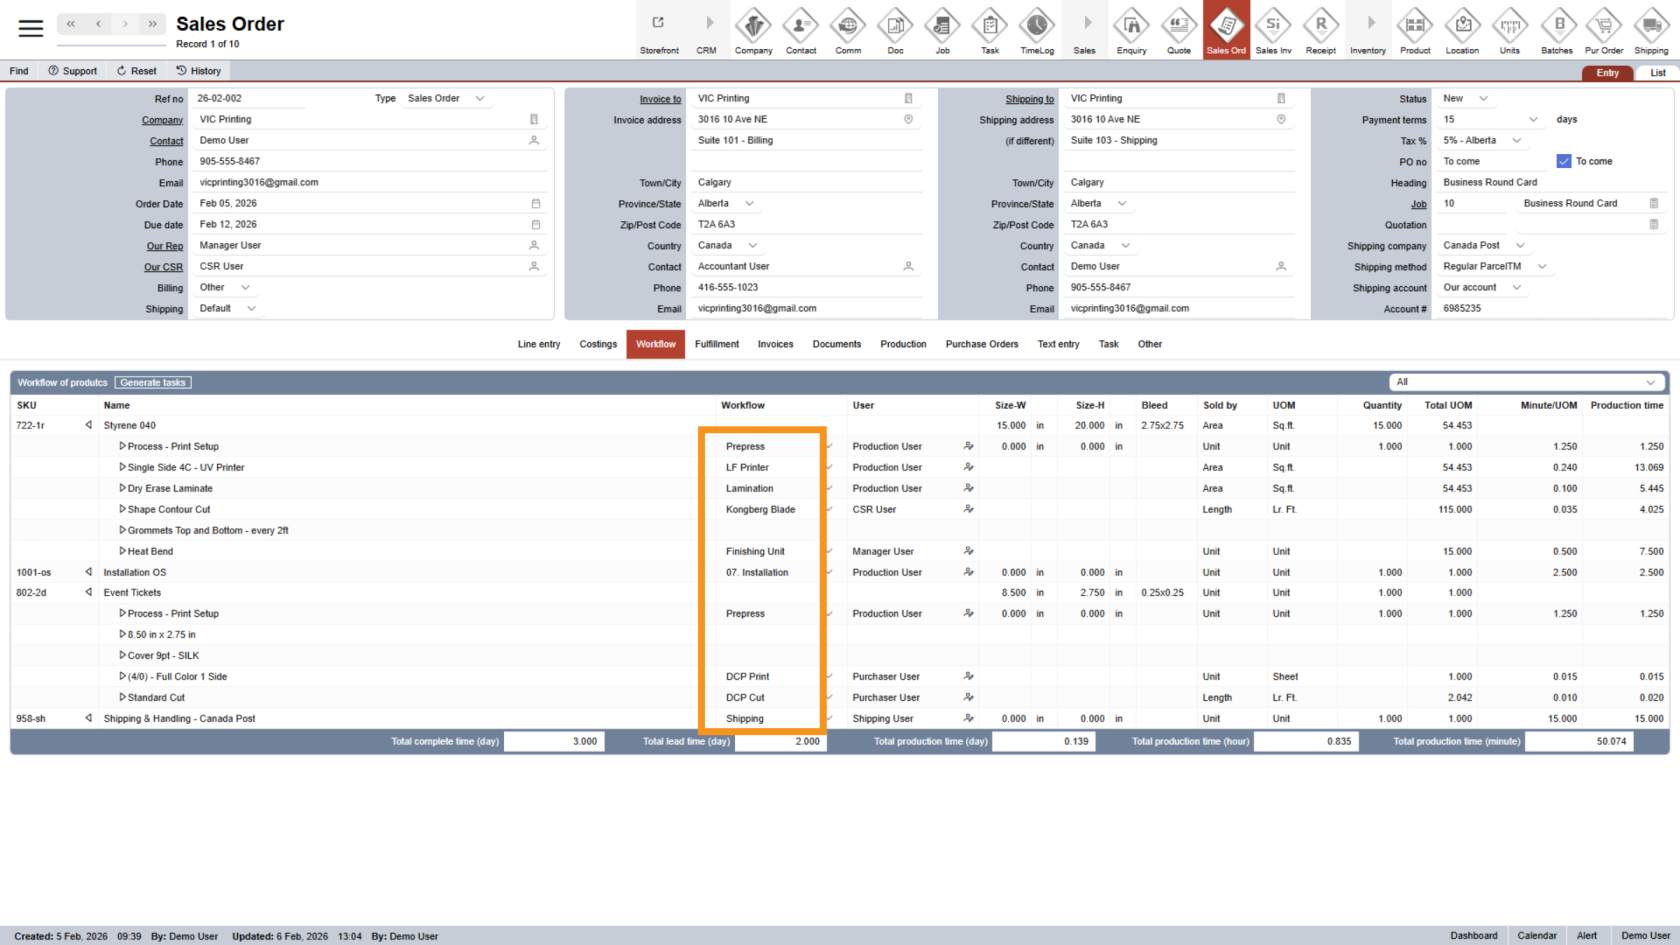Click the History button
Image resolution: width=1680 pixels, height=945 pixels.
[199, 71]
